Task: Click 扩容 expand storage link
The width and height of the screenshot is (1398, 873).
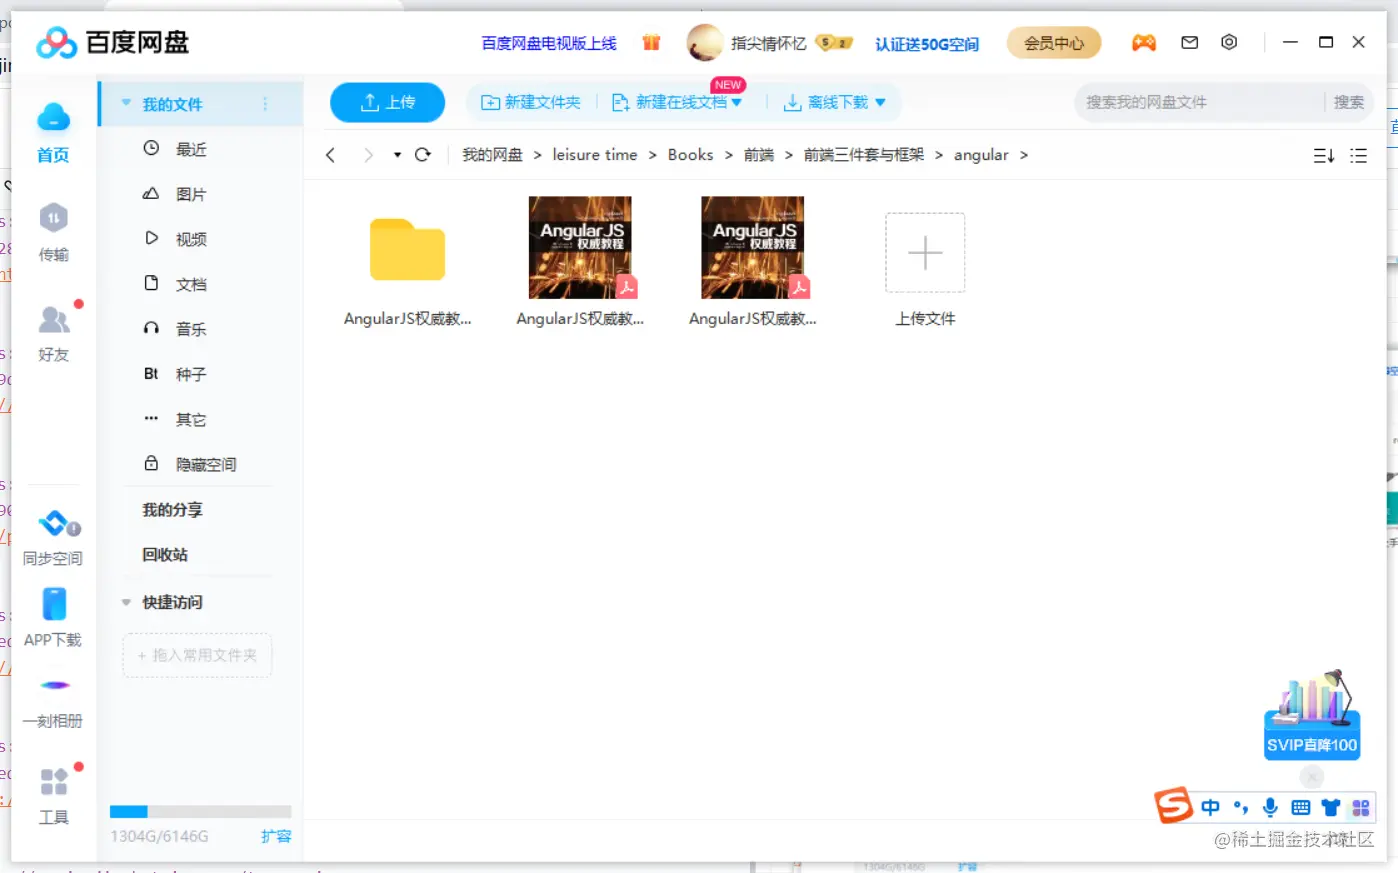Action: (276, 836)
